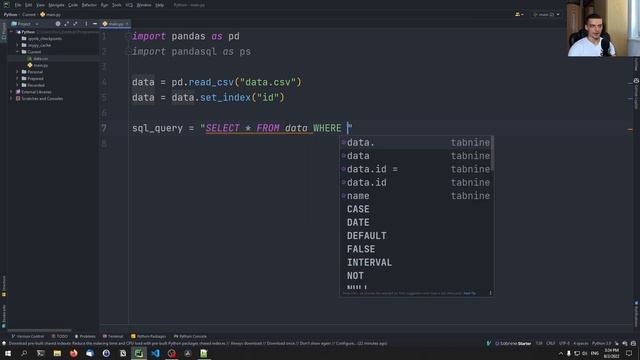Open the Tools menu
640x360 pixels.
116,5
